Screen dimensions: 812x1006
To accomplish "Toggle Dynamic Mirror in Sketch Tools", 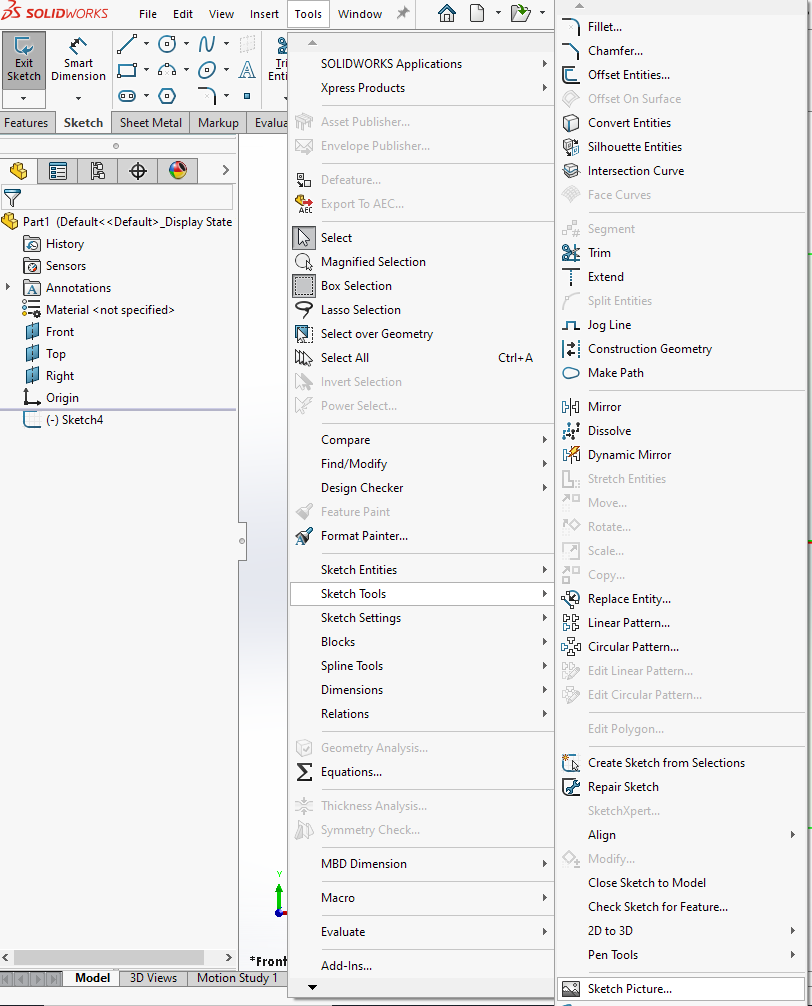I will [629, 455].
